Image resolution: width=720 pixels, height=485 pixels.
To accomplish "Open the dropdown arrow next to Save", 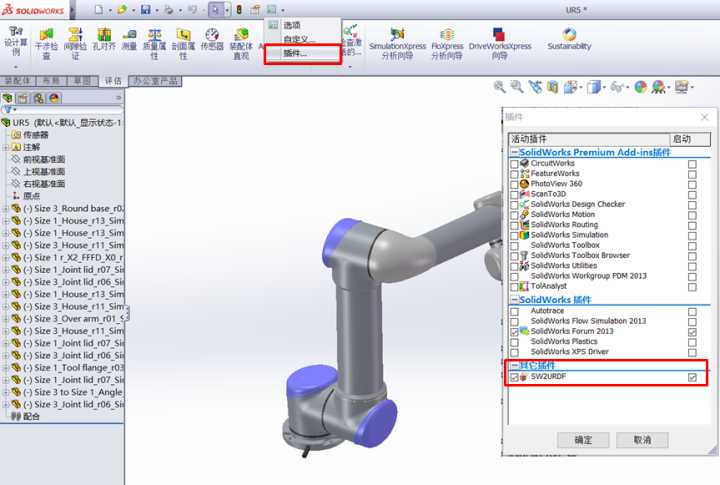I will pyautogui.click(x=156, y=10).
